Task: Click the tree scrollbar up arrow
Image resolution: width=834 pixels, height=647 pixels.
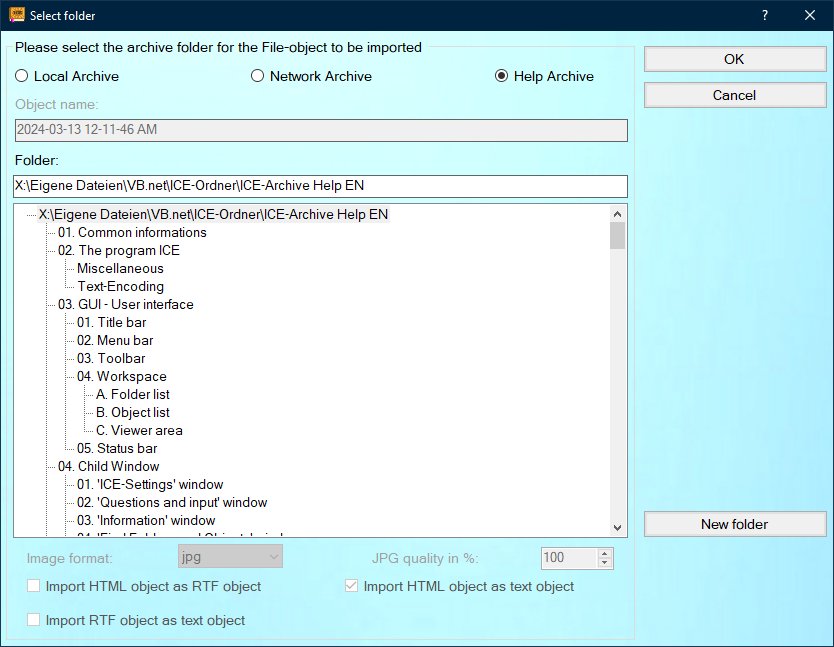Action: tap(617, 214)
